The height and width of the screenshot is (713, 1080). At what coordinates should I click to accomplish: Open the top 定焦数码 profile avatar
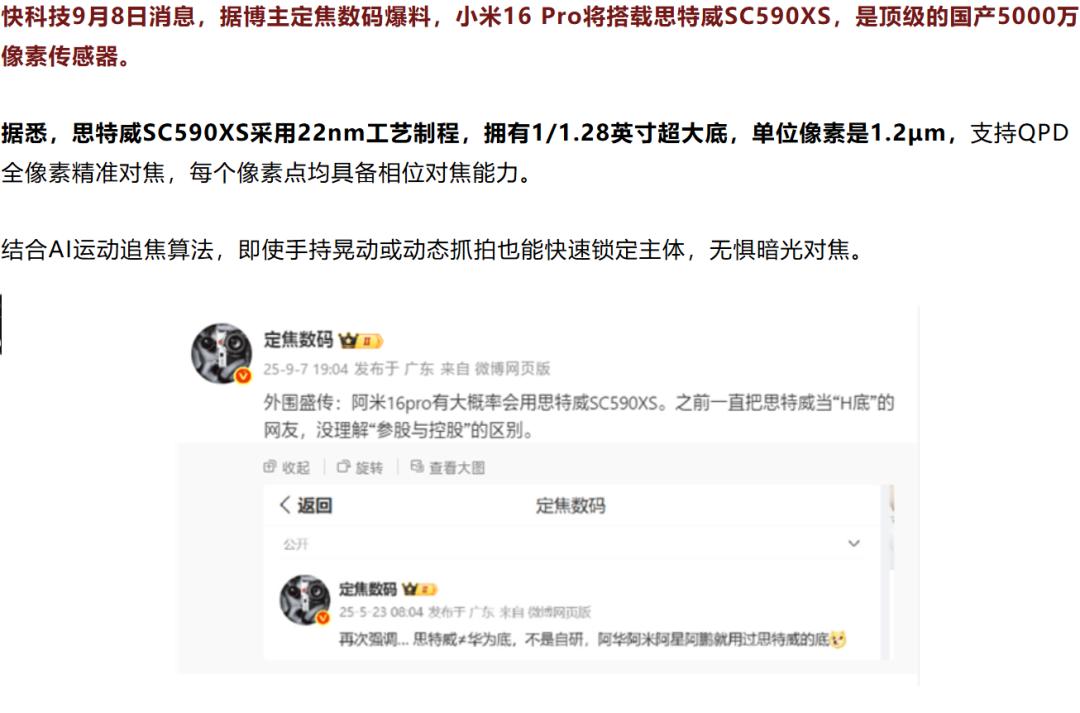[221, 353]
